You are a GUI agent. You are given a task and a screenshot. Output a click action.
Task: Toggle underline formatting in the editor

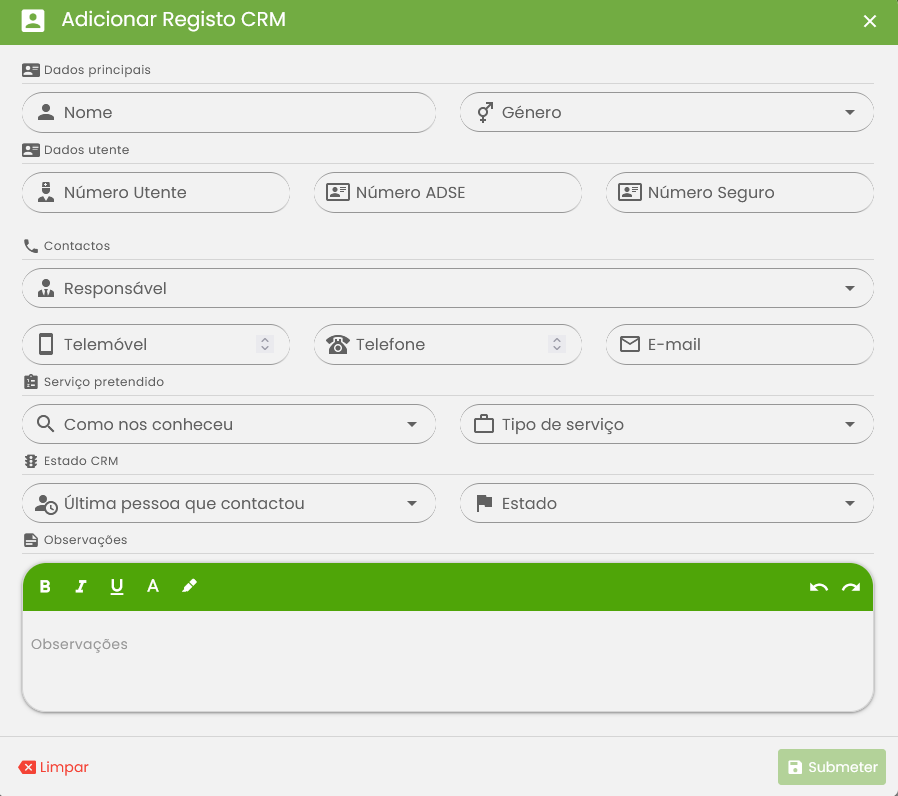(x=117, y=586)
